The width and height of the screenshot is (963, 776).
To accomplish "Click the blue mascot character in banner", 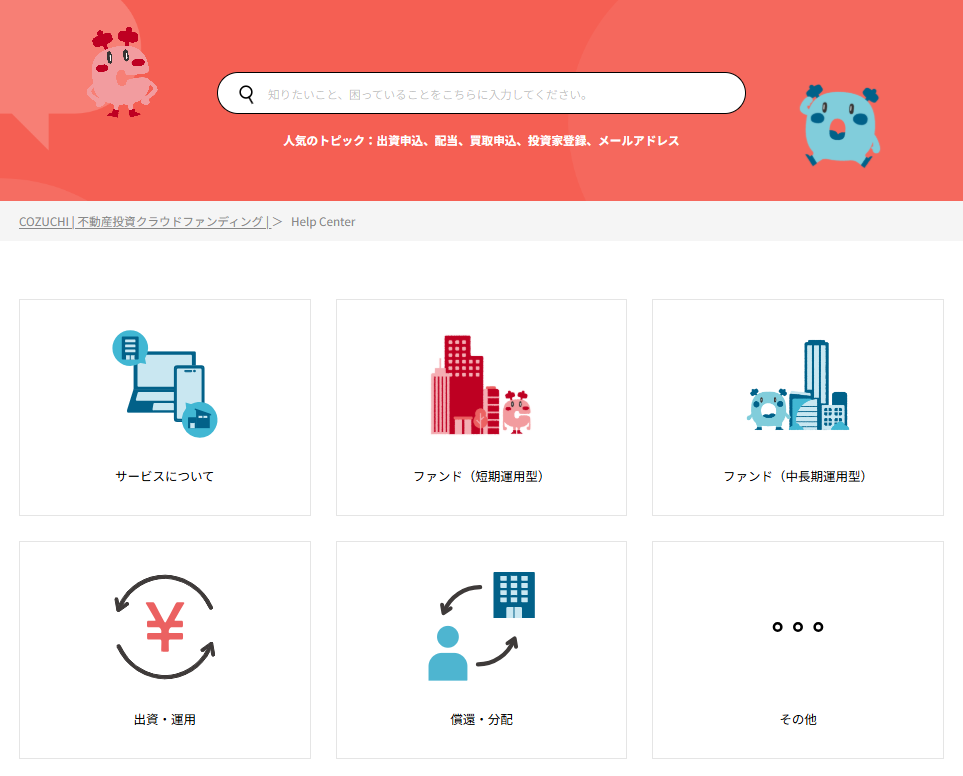I will tap(840, 126).
